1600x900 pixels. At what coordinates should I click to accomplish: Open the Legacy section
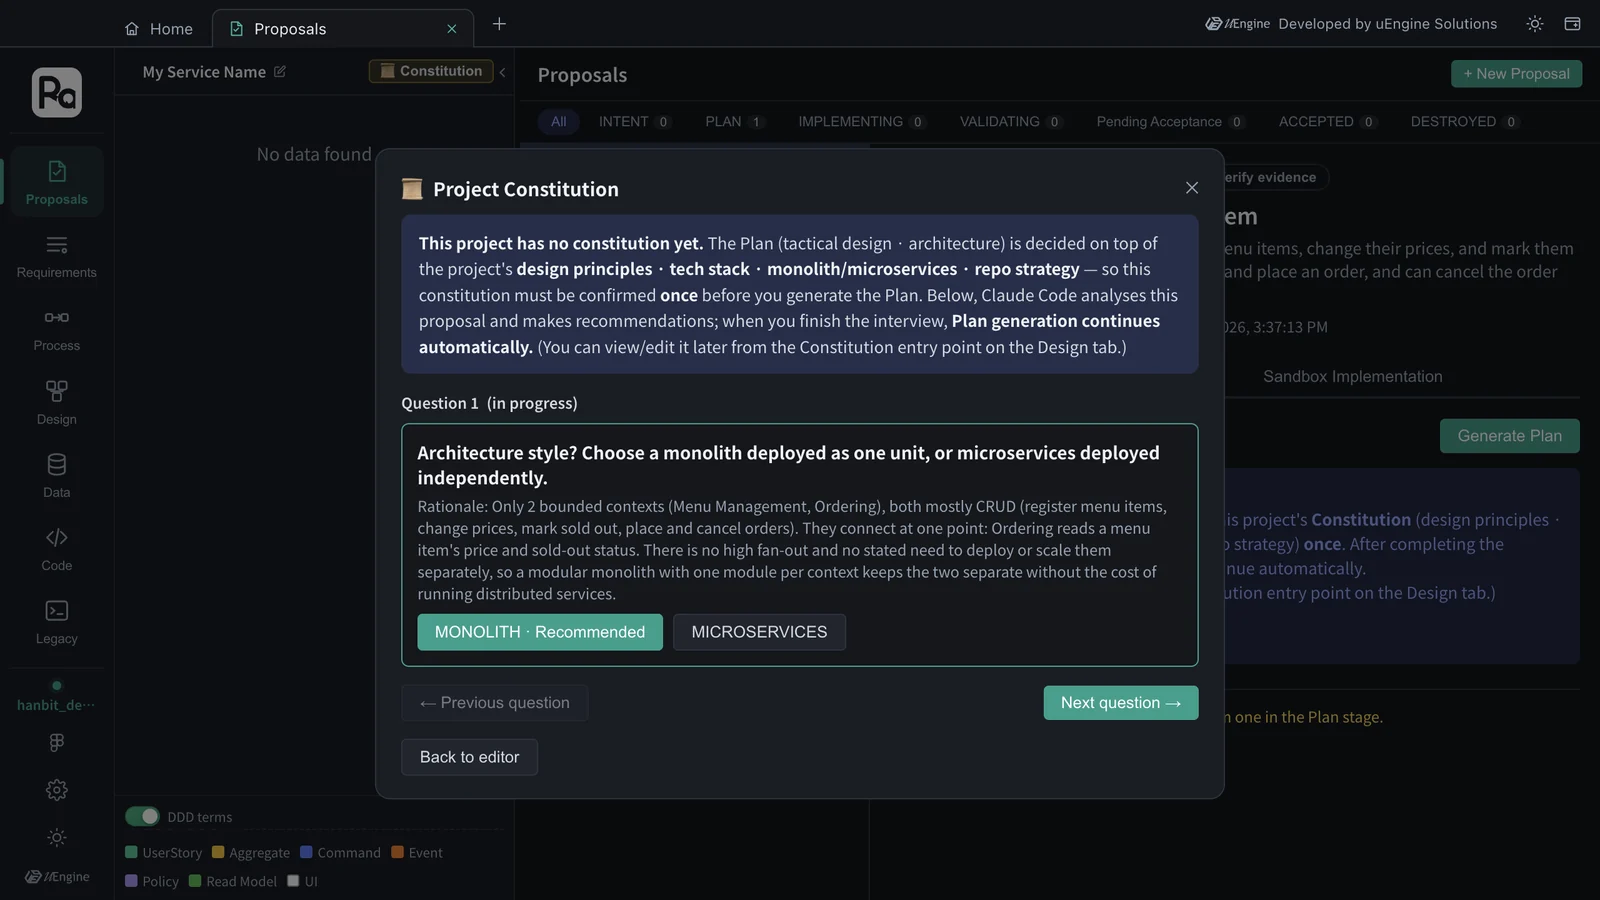[x=57, y=621]
